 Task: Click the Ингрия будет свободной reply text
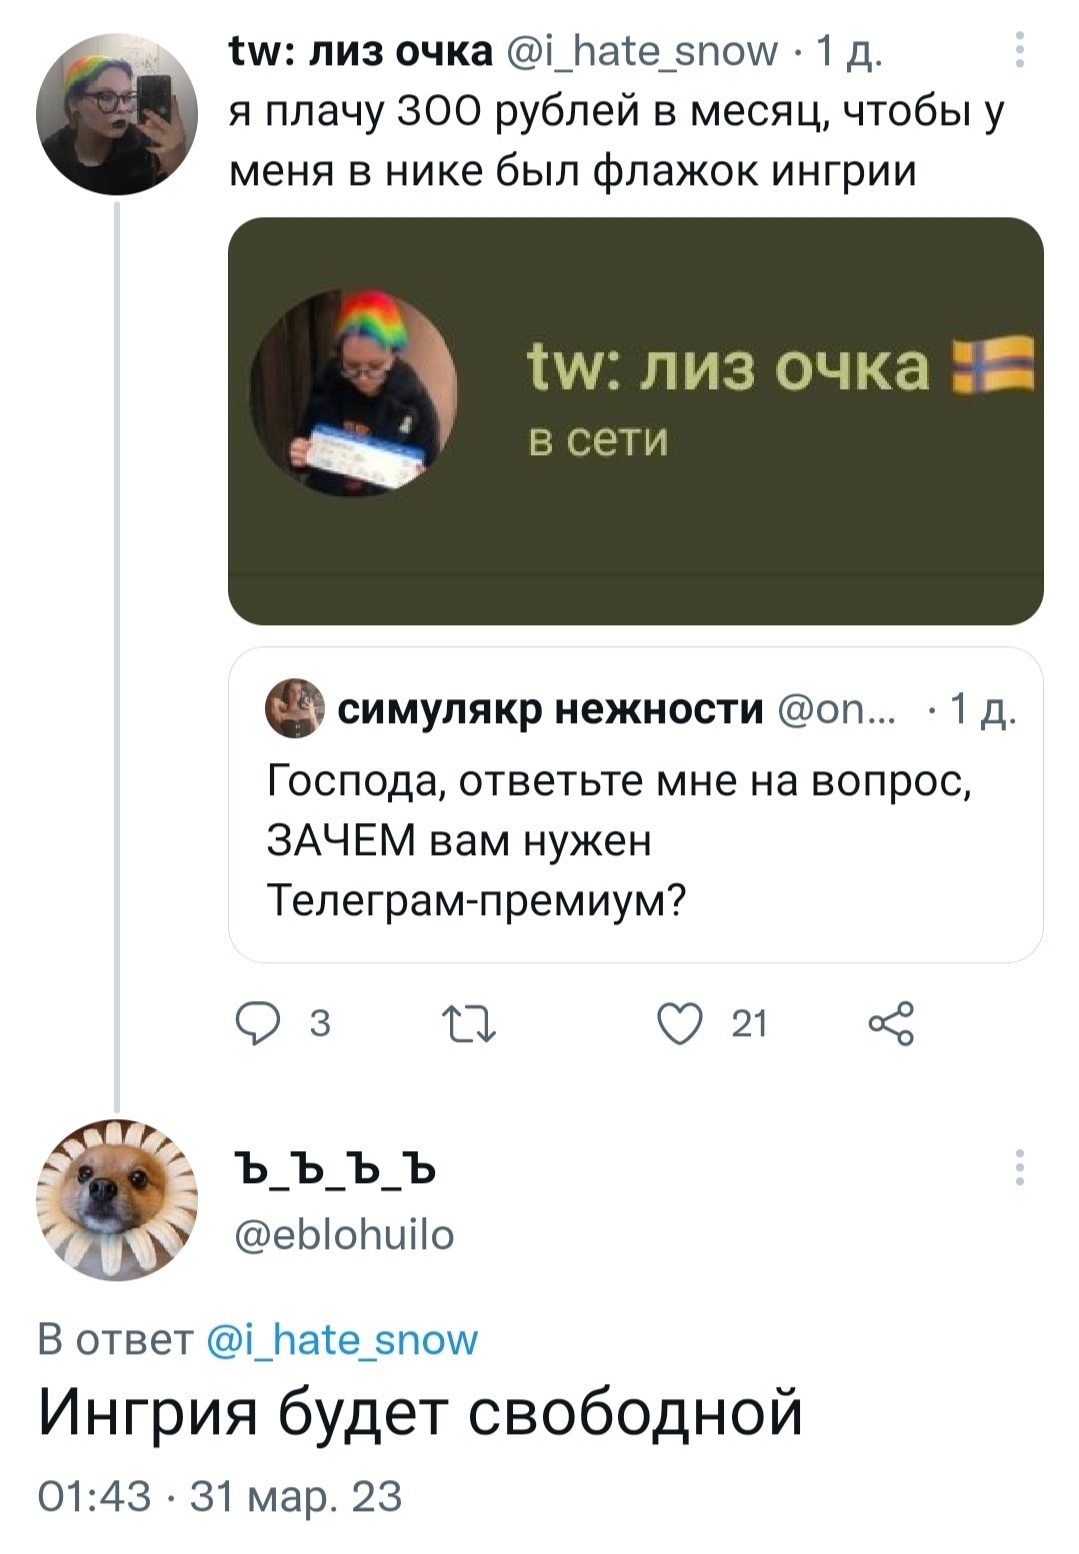pyautogui.click(x=420, y=1413)
